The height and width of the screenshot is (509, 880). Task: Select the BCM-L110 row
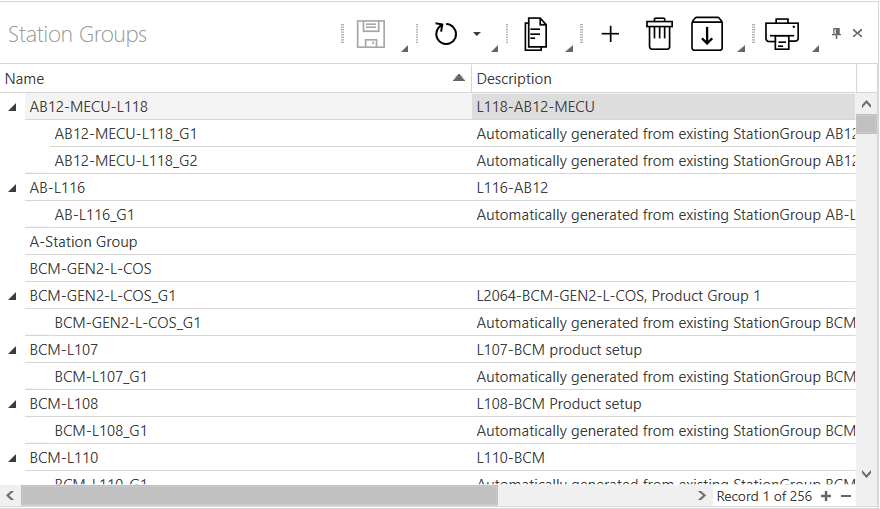click(440, 457)
